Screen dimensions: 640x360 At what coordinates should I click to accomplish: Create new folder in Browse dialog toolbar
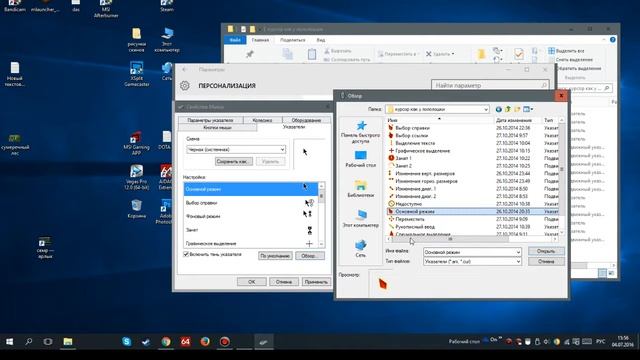(x=517, y=109)
